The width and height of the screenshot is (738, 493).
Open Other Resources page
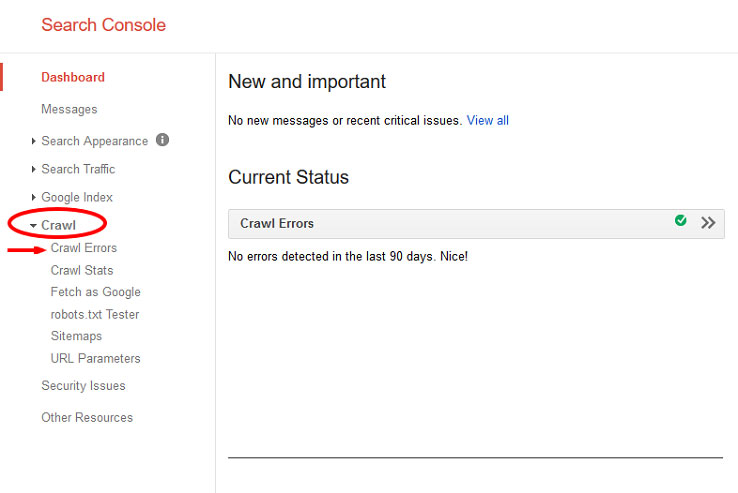(87, 418)
